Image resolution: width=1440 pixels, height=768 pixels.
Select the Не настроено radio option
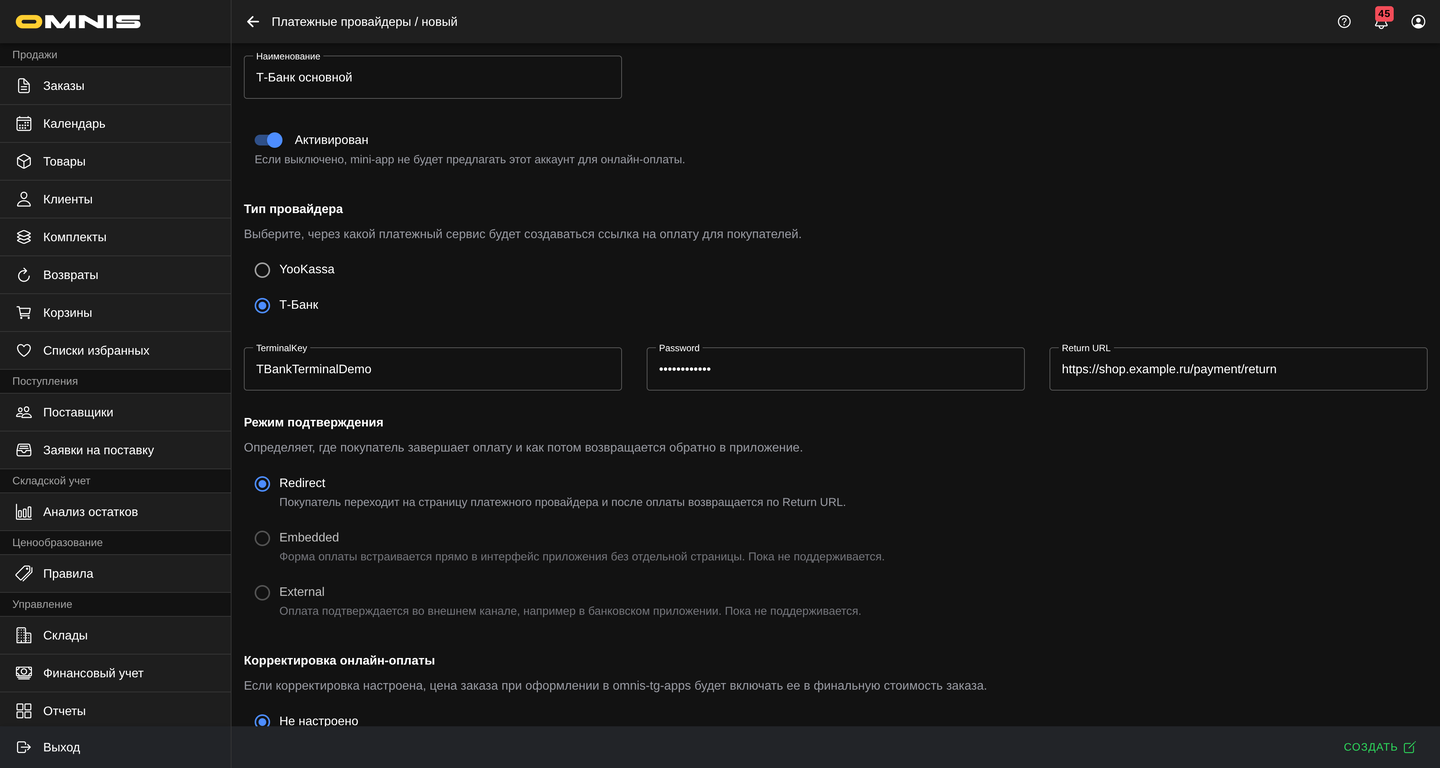262,721
